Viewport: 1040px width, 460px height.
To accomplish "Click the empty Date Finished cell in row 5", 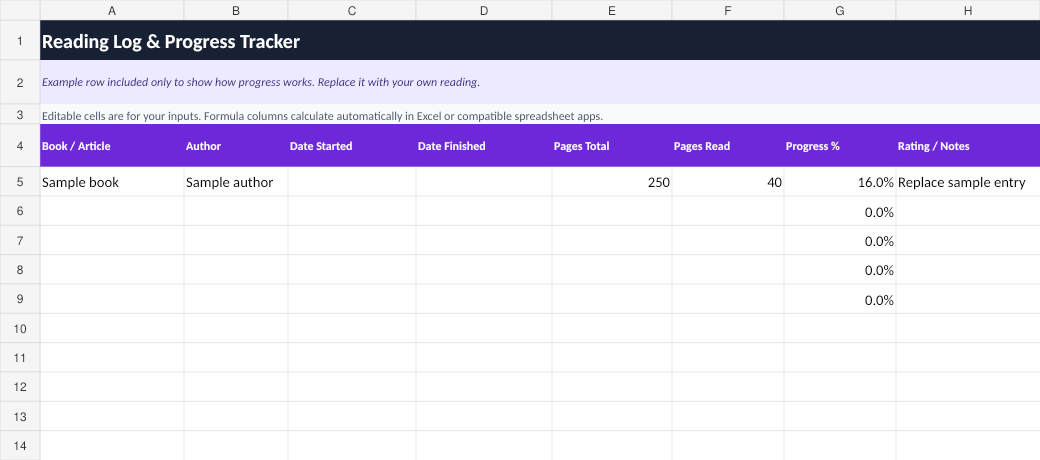I will pos(484,182).
